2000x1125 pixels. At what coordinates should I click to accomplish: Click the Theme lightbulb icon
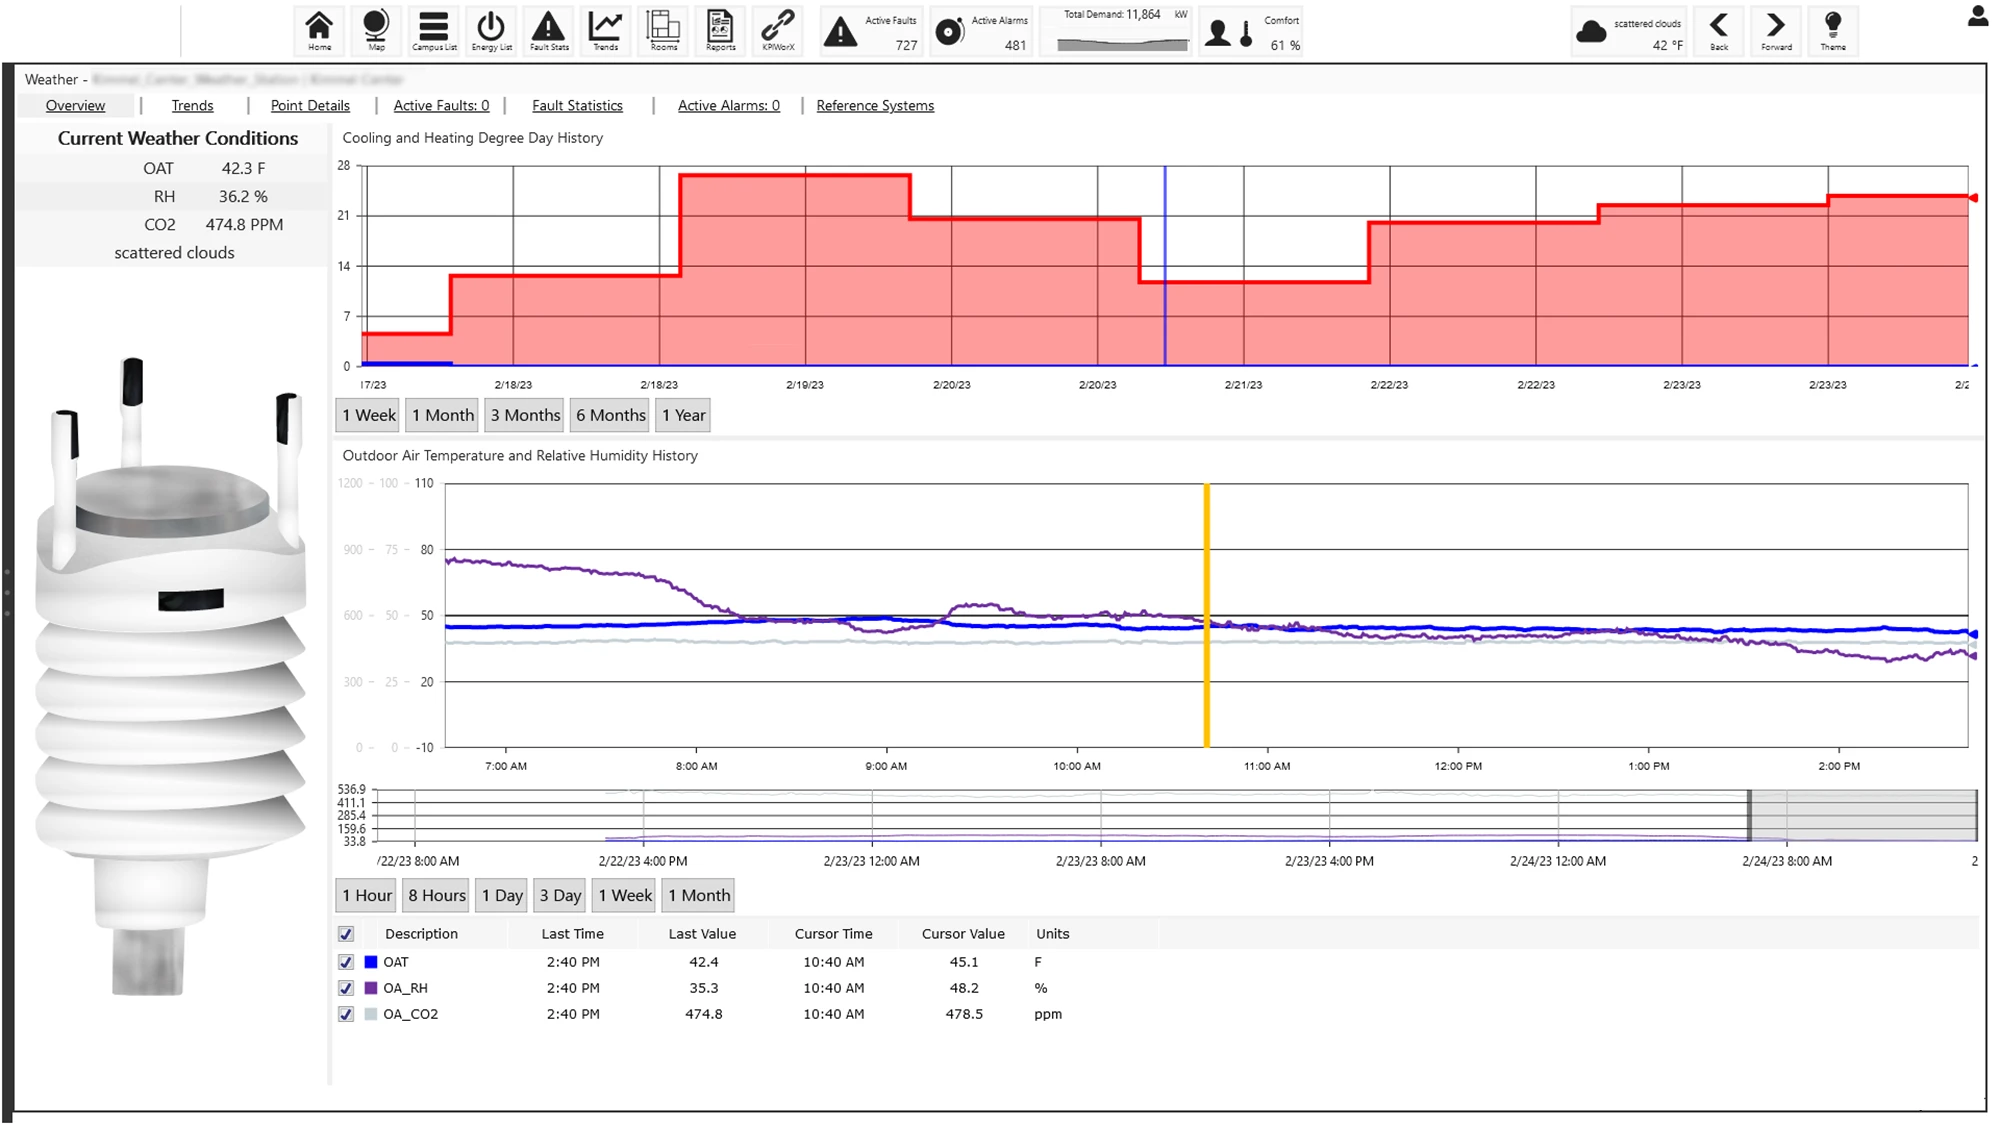click(1832, 30)
